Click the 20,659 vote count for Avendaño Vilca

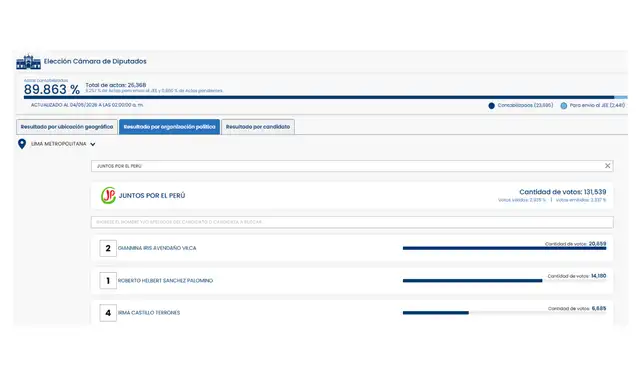(x=598, y=244)
